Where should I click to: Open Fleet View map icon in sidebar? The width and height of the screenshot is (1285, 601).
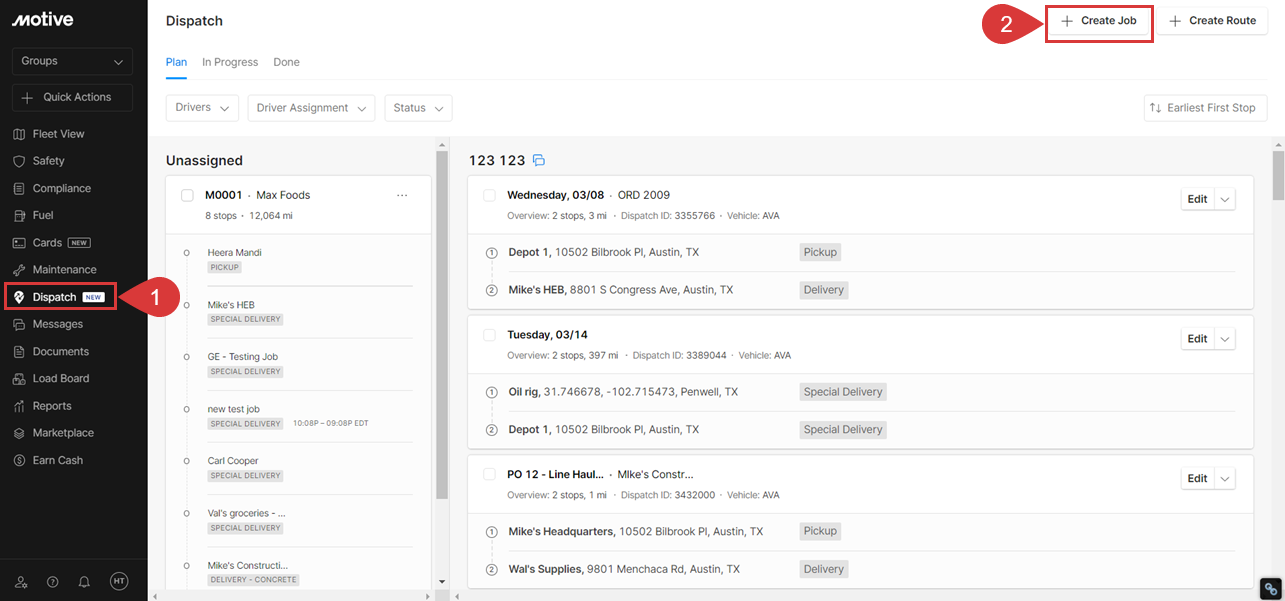click(x=19, y=134)
